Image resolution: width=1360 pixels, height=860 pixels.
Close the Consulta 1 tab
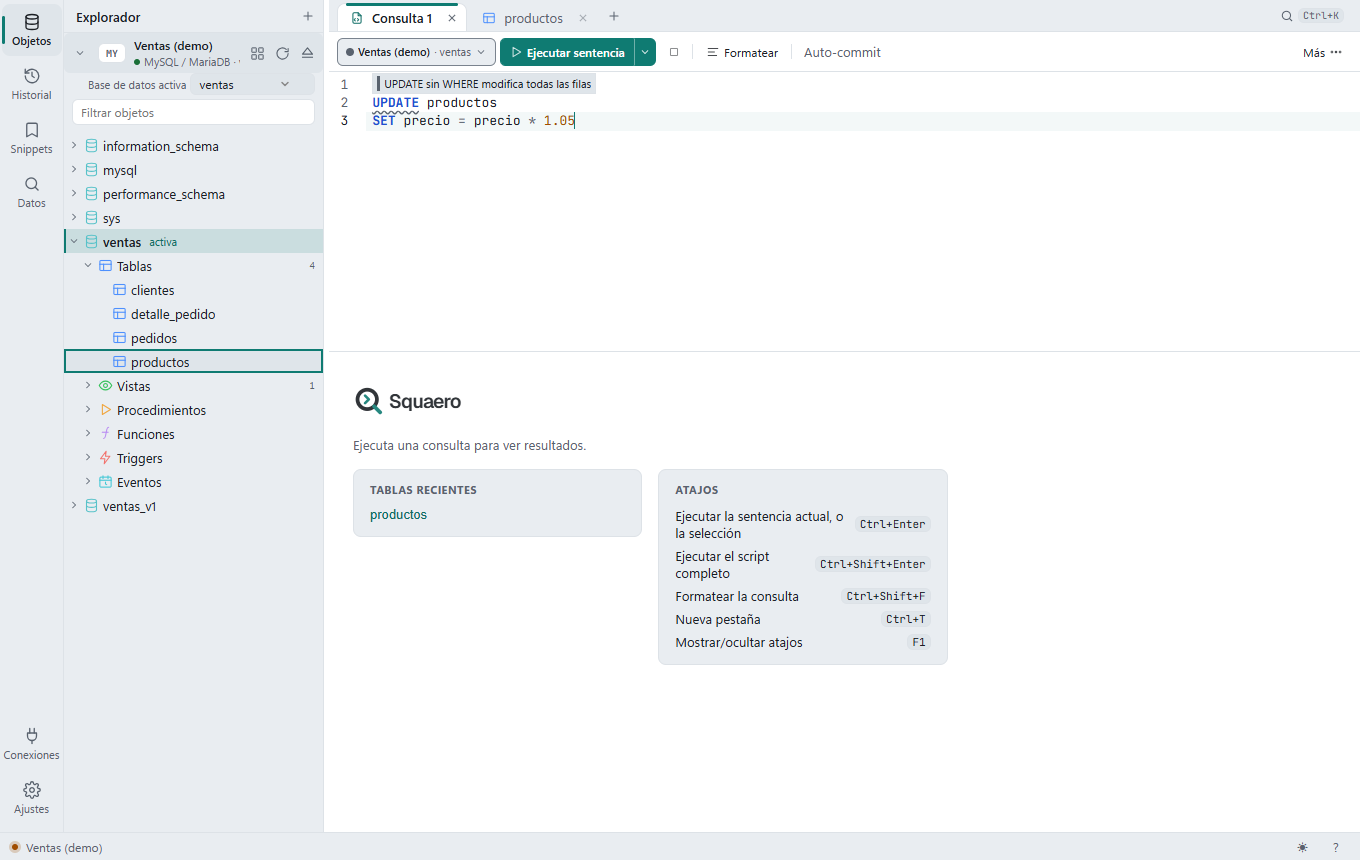point(452,18)
